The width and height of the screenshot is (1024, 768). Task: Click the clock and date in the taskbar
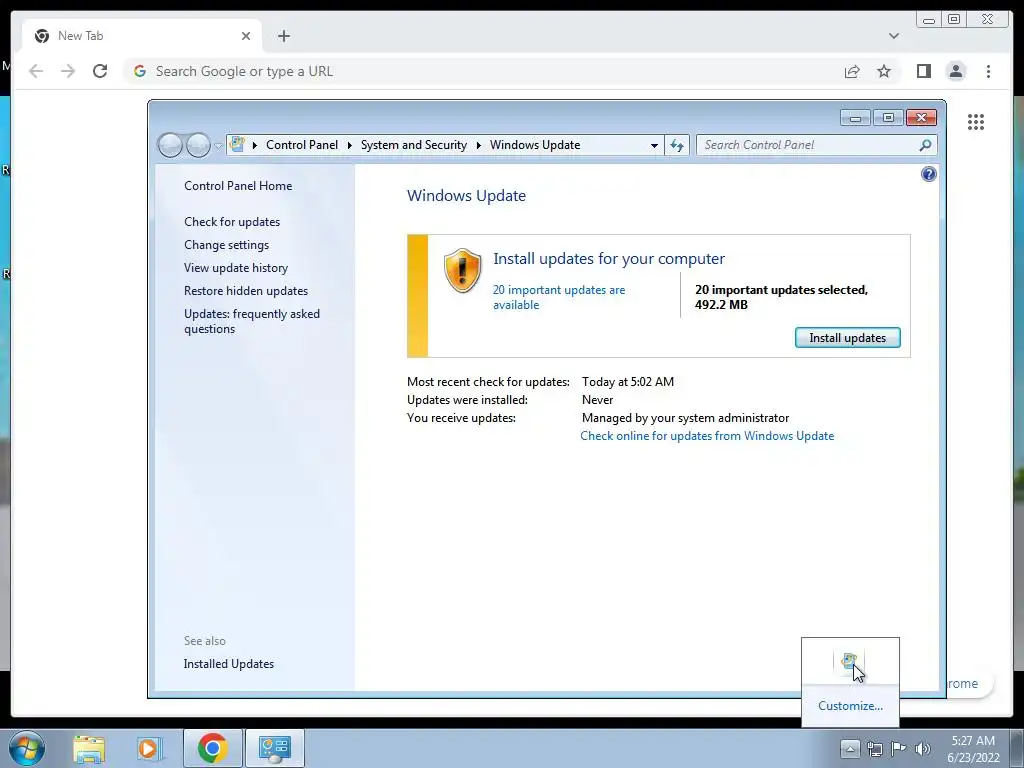(x=973, y=749)
